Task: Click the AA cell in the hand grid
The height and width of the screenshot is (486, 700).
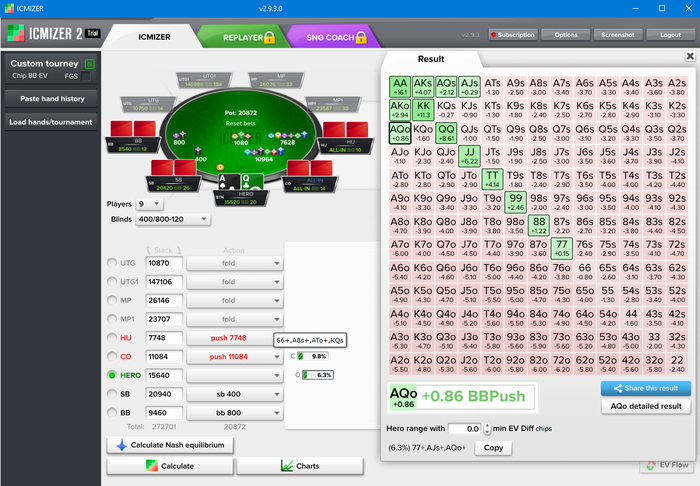Action: (400, 87)
